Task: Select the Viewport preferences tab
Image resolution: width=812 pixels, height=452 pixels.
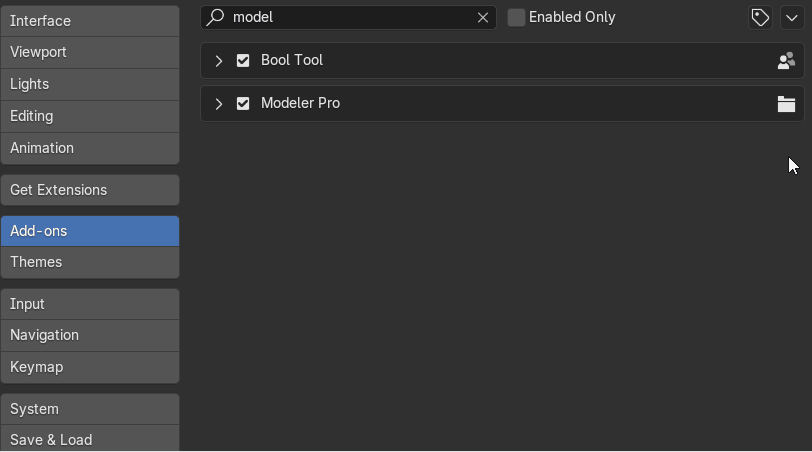Action: [x=90, y=52]
